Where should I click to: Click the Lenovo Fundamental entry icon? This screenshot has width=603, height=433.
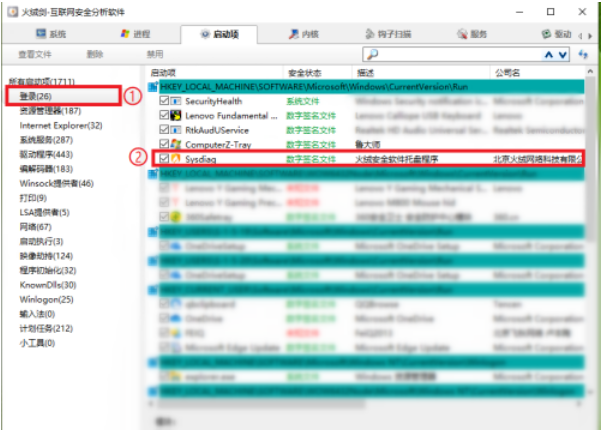[x=176, y=115]
